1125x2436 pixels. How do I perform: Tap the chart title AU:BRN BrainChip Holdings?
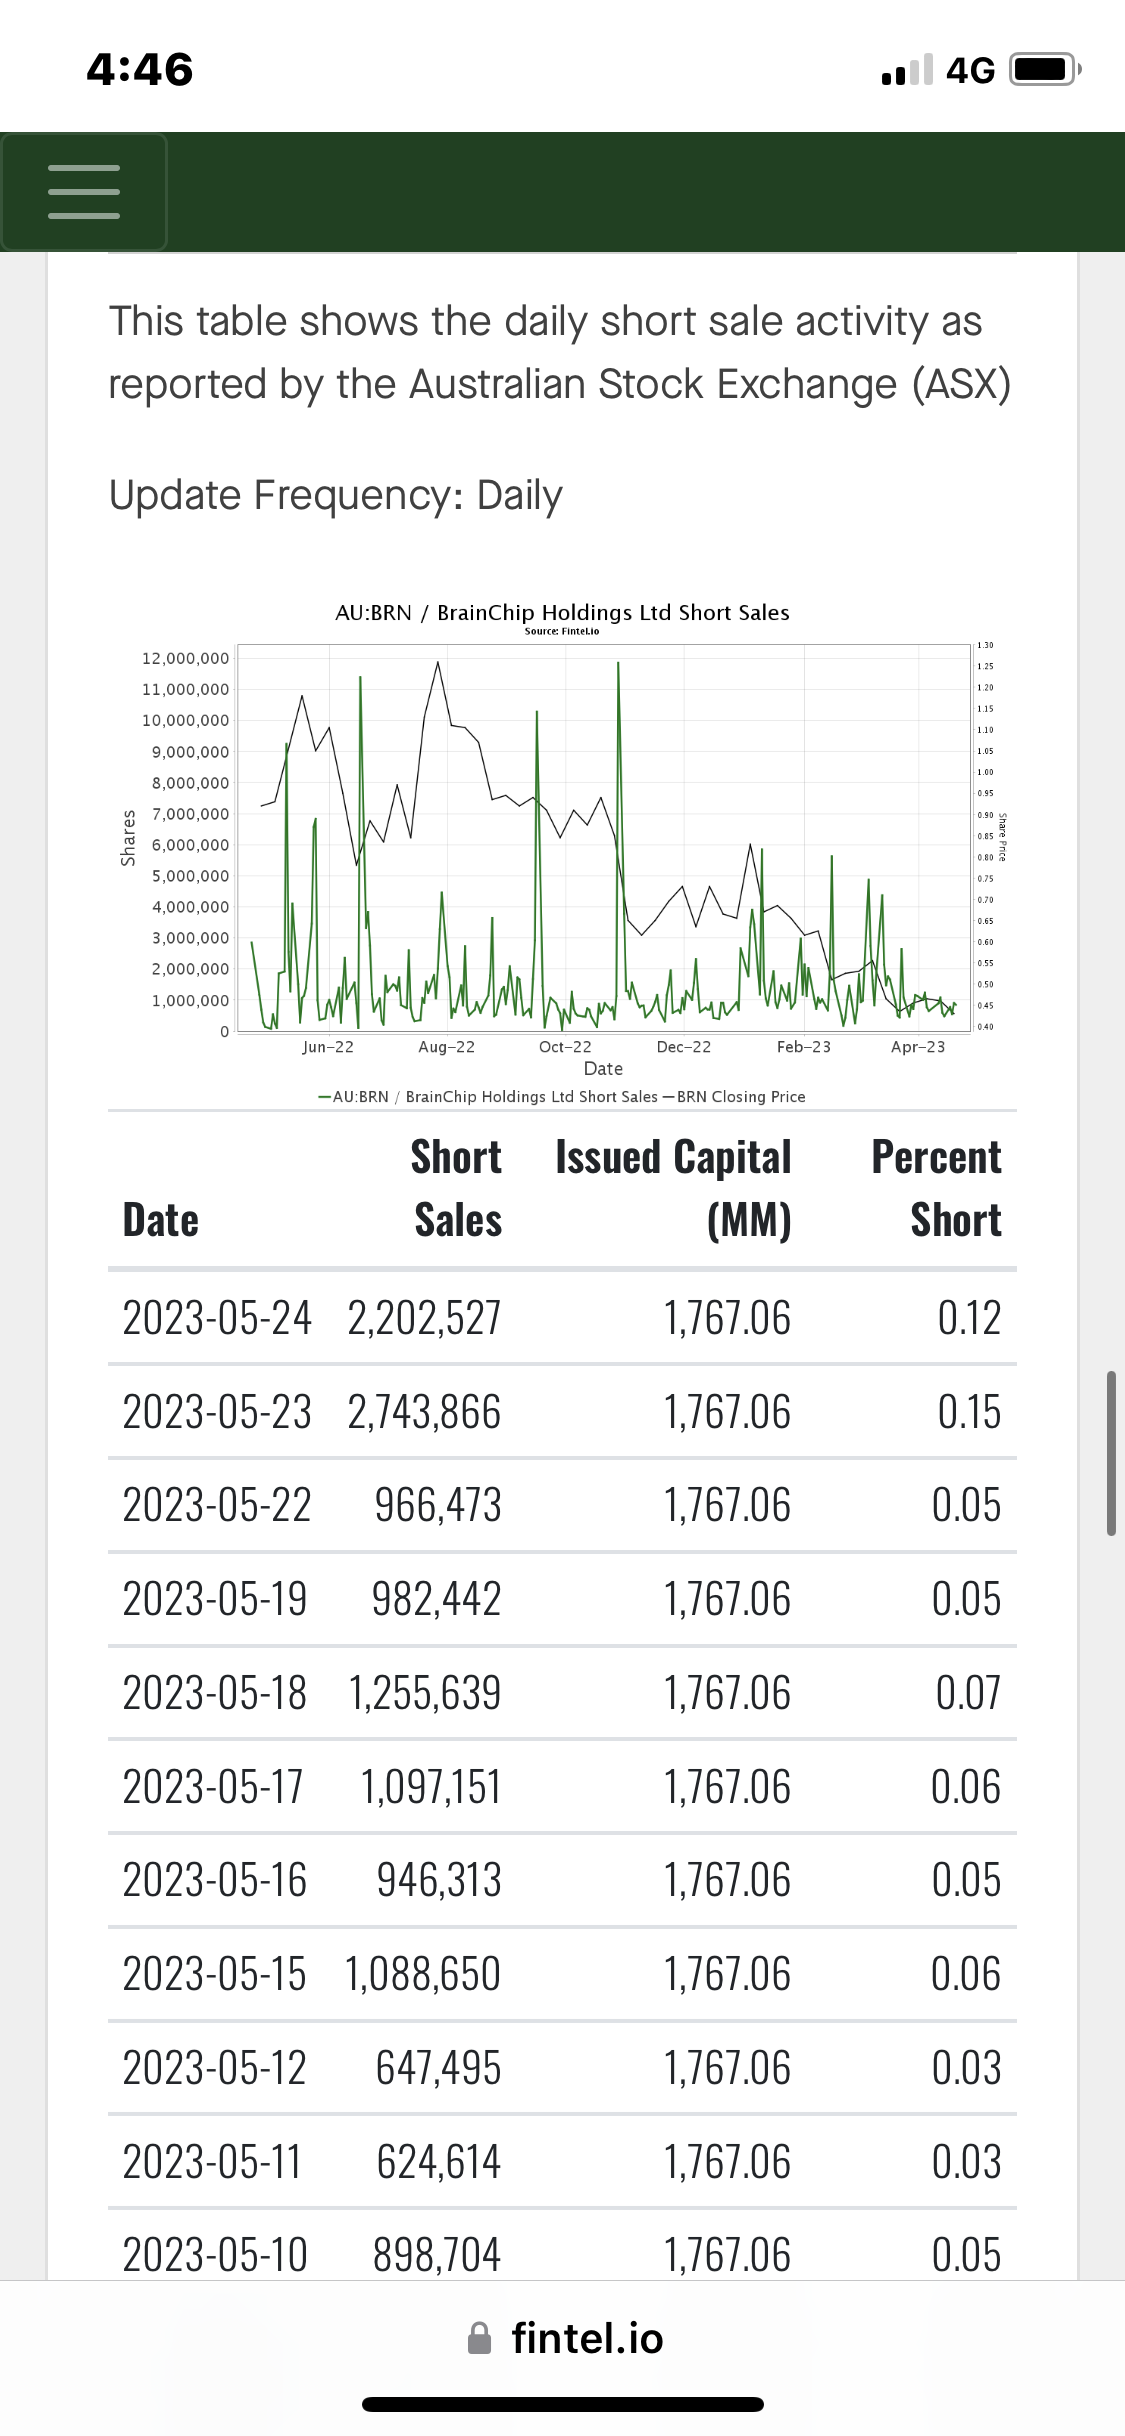562,612
